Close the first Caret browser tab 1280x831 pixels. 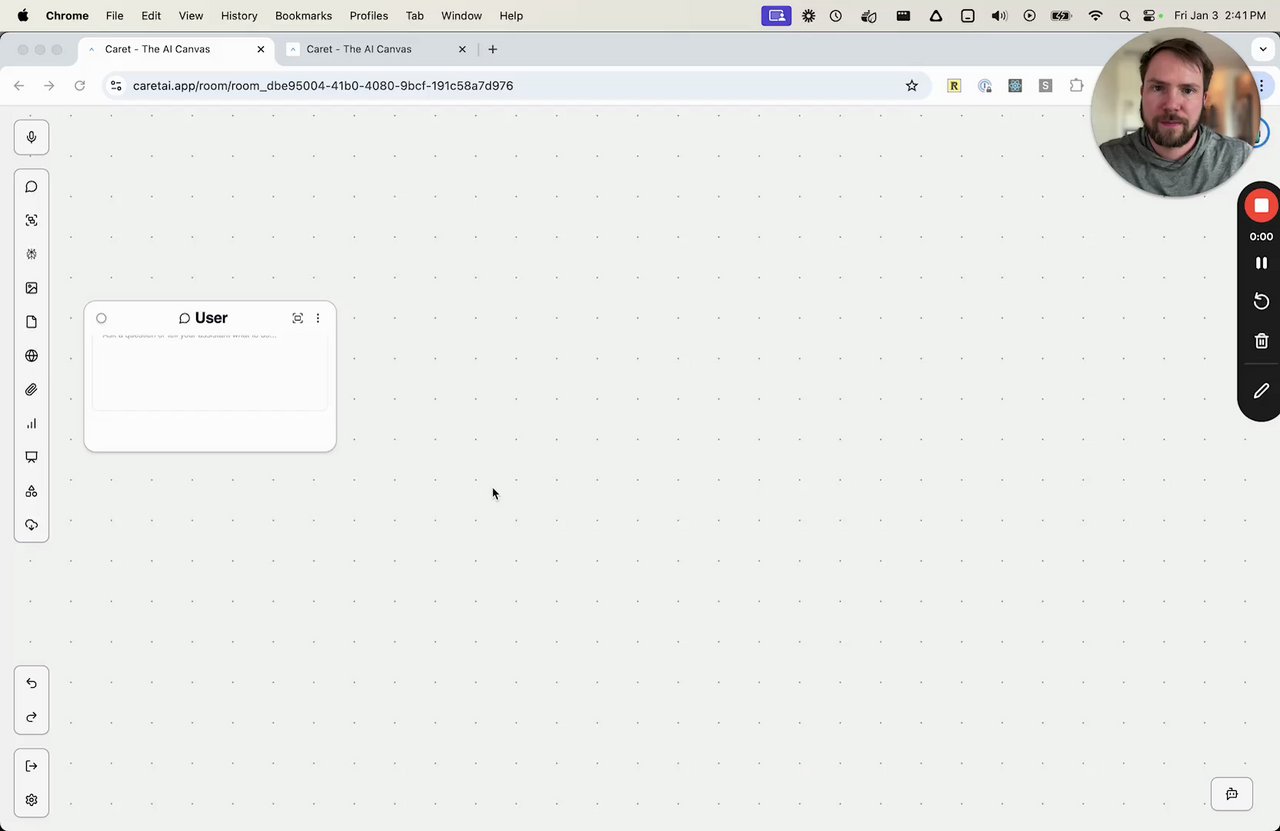point(261,49)
